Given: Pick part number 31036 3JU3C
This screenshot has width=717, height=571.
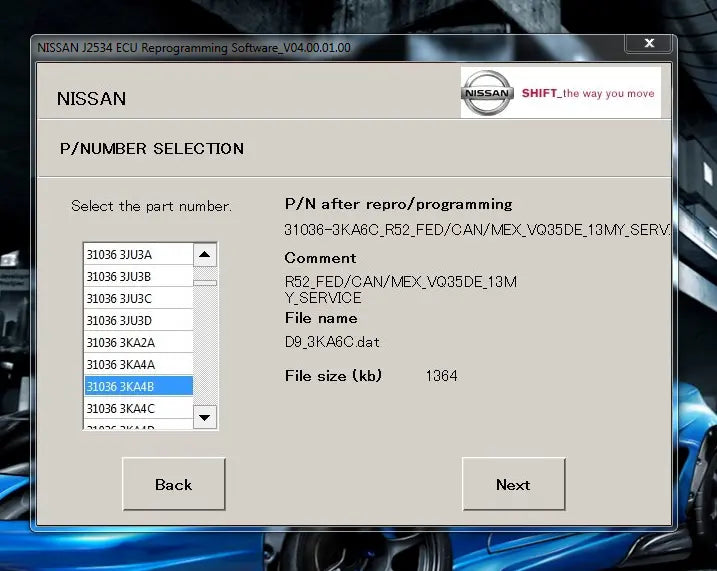Looking at the screenshot, I should 138,299.
